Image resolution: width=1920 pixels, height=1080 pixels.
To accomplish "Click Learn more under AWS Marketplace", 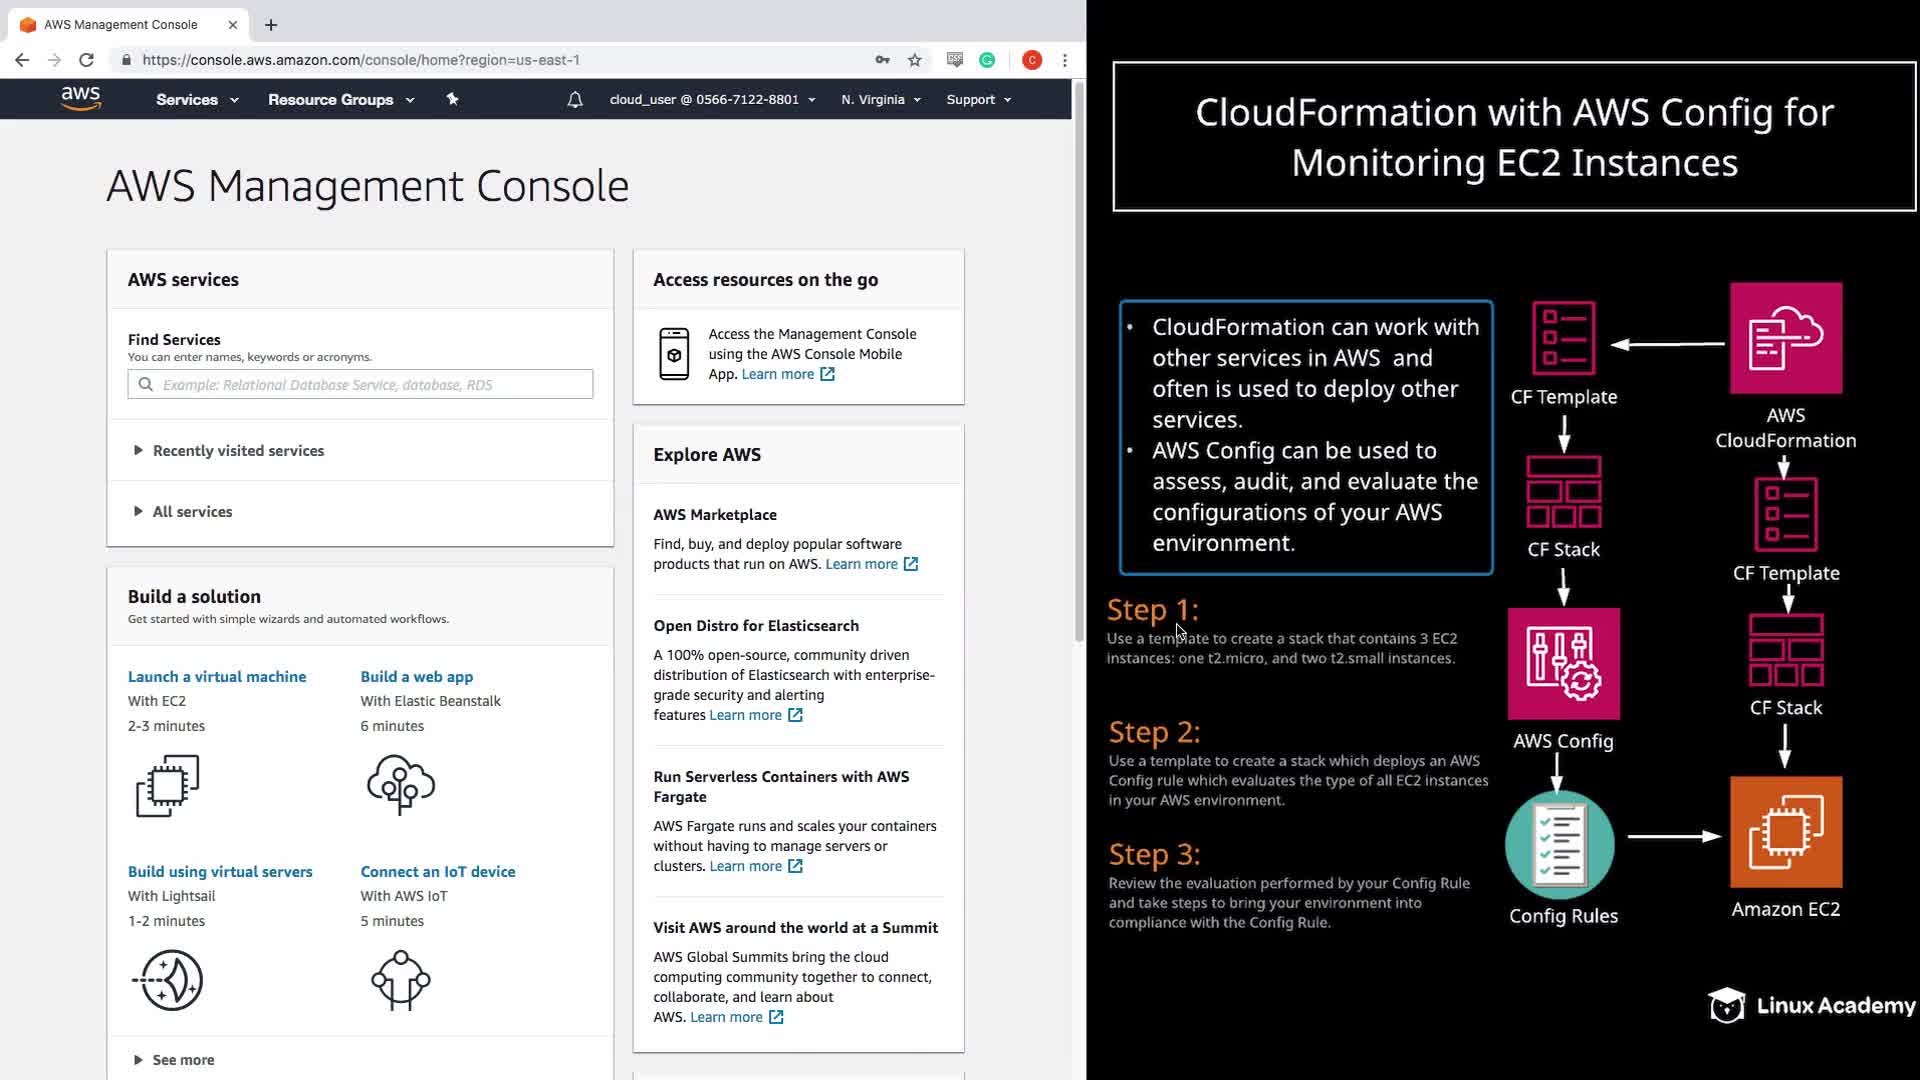I will pos(861,564).
